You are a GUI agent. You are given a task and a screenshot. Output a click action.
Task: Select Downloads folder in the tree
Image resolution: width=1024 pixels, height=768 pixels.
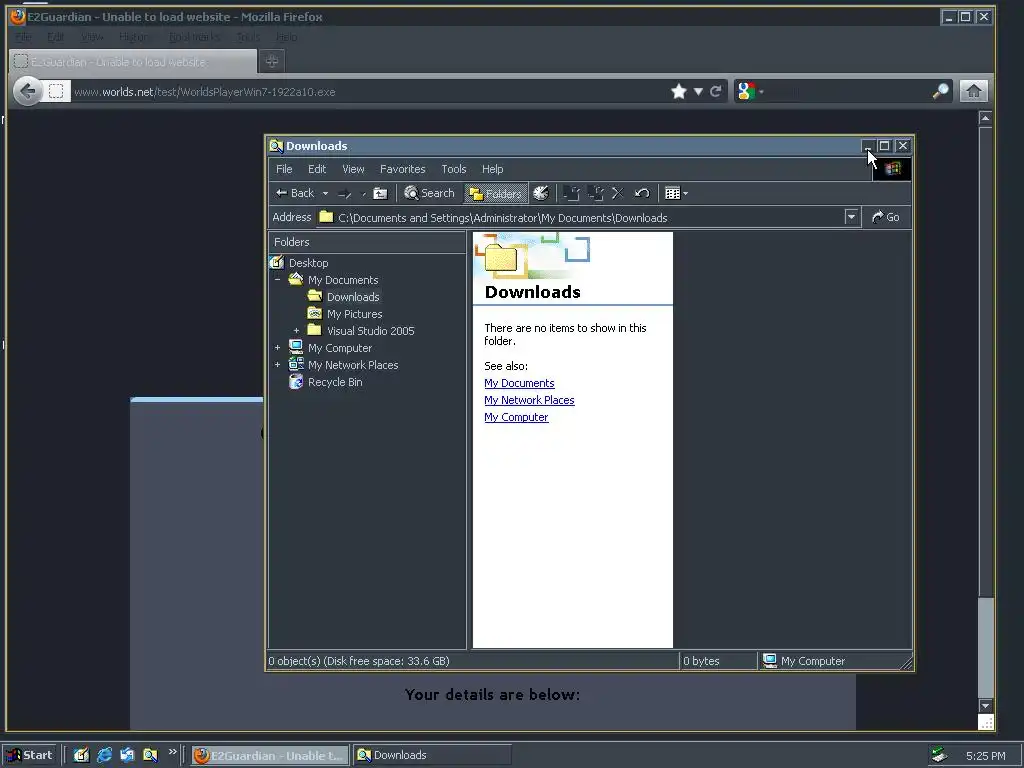(353, 297)
